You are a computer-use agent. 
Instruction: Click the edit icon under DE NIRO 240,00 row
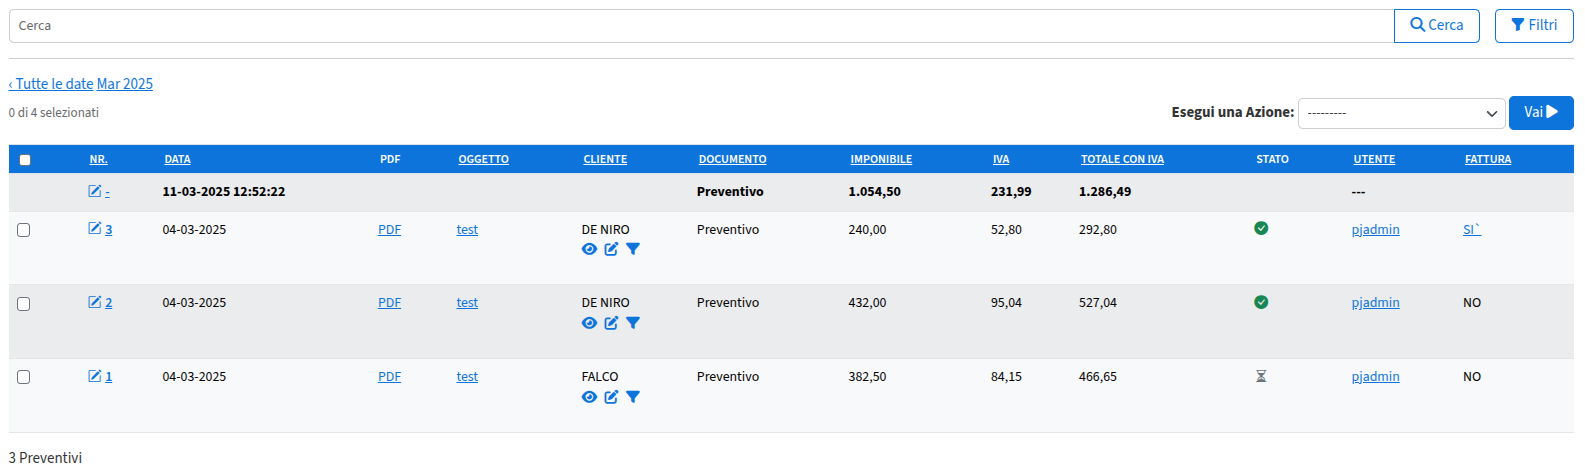point(611,249)
